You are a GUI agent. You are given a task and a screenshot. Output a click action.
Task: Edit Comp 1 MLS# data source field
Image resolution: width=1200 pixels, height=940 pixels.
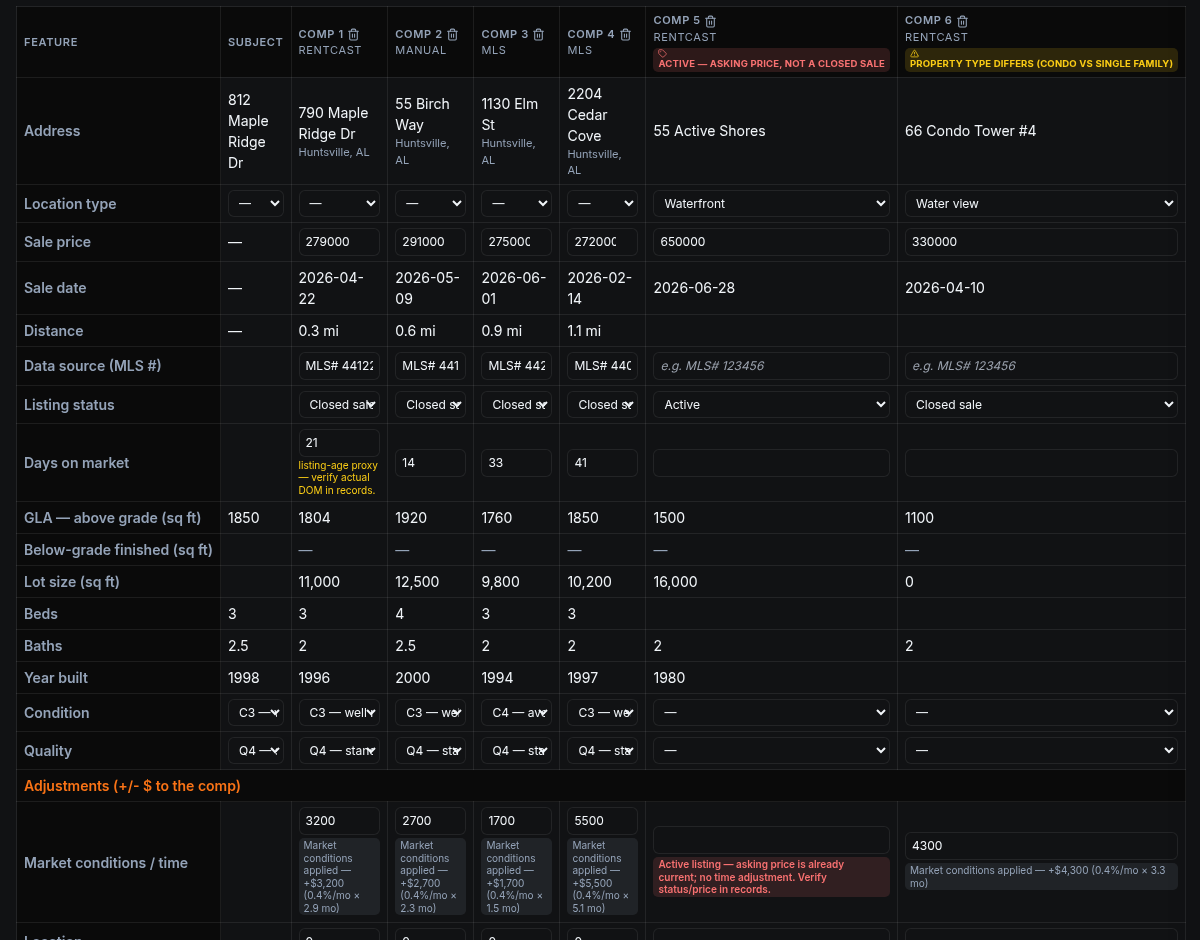339,366
